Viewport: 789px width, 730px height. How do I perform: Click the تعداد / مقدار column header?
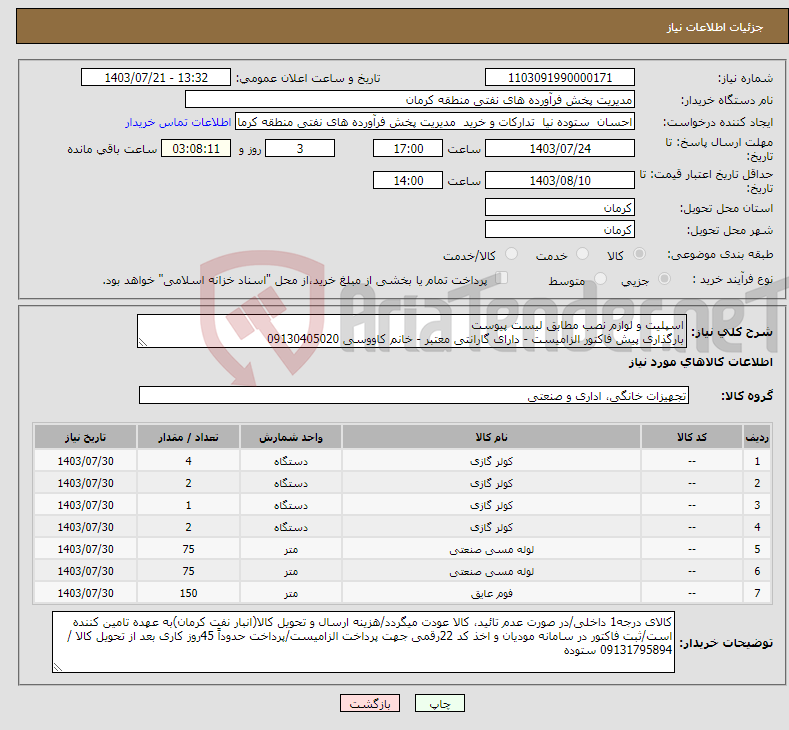[x=188, y=437]
